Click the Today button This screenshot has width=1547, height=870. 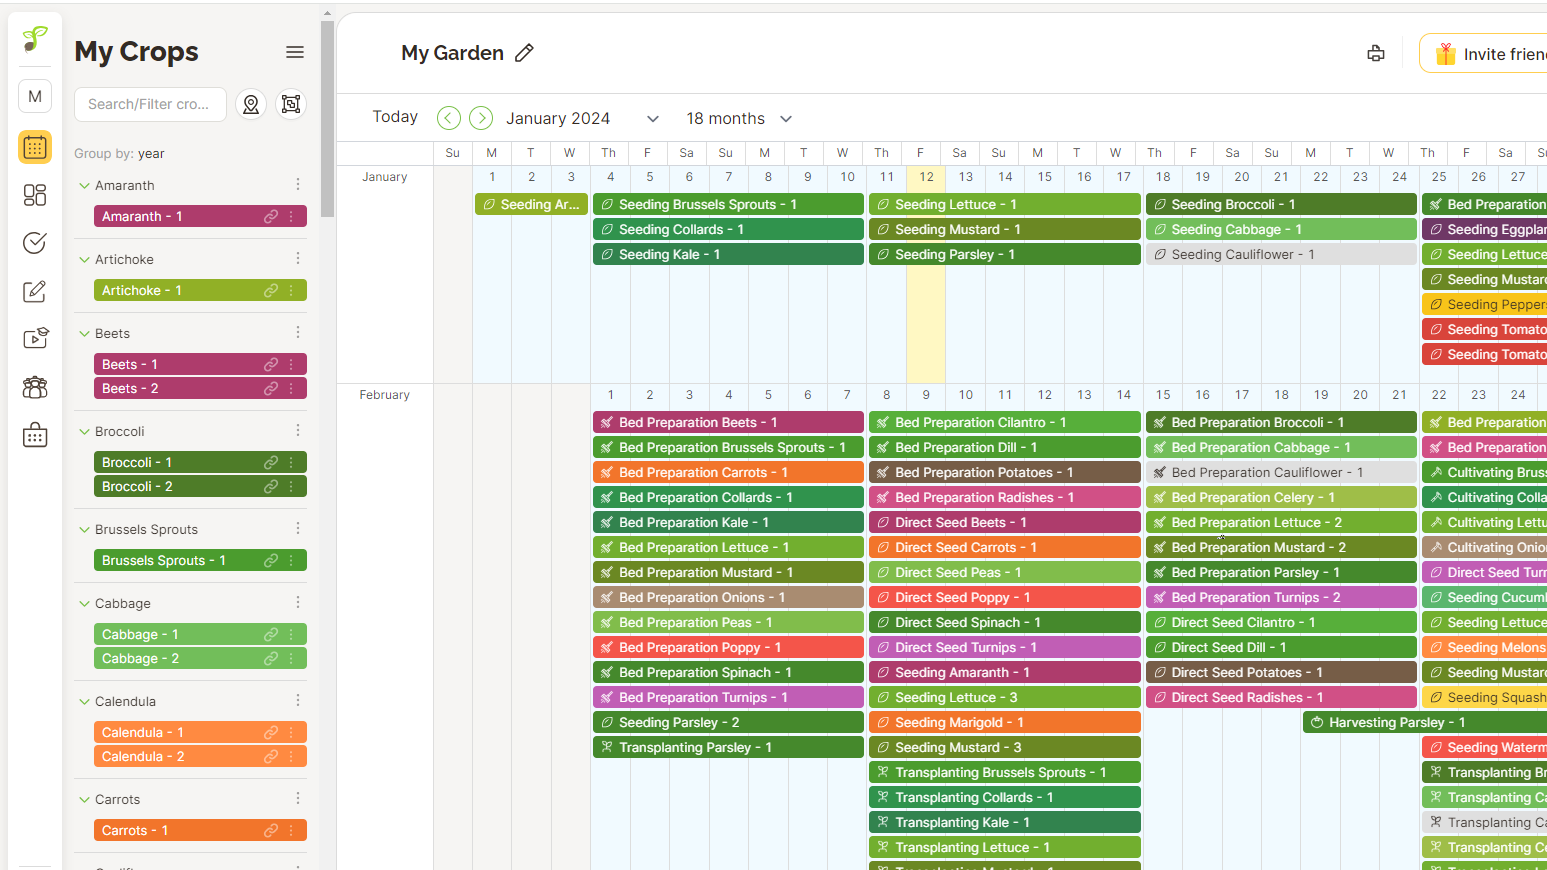point(395,117)
